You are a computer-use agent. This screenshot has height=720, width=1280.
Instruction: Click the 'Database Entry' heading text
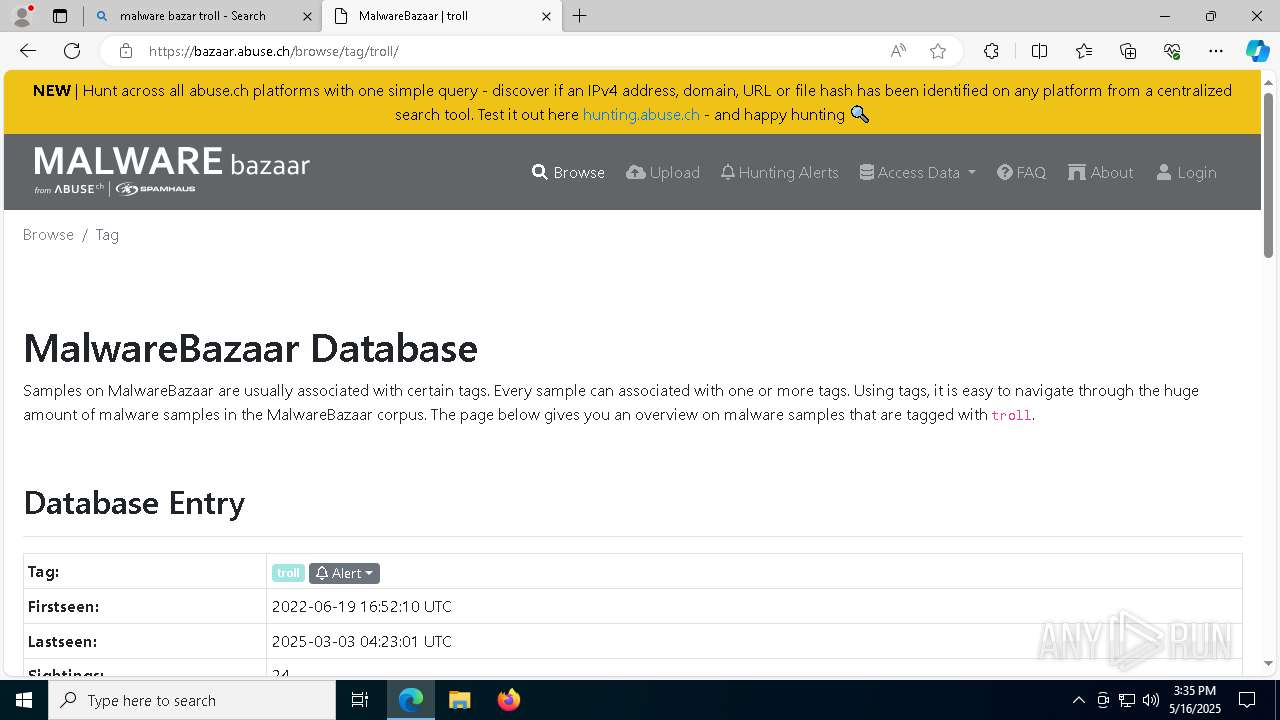click(134, 502)
